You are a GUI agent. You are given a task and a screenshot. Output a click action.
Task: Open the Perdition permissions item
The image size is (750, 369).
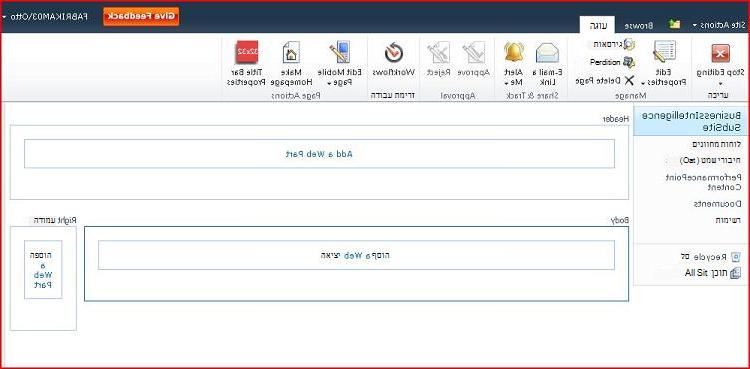612,62
